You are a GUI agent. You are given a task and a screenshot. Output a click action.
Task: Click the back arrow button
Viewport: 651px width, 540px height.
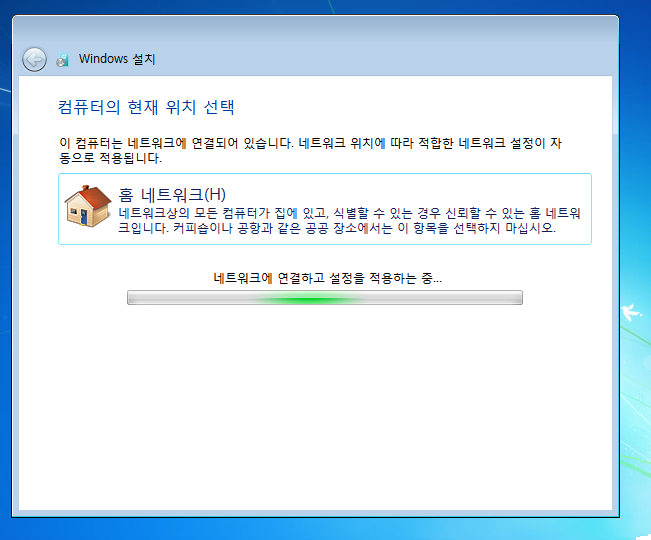(34, 59)
